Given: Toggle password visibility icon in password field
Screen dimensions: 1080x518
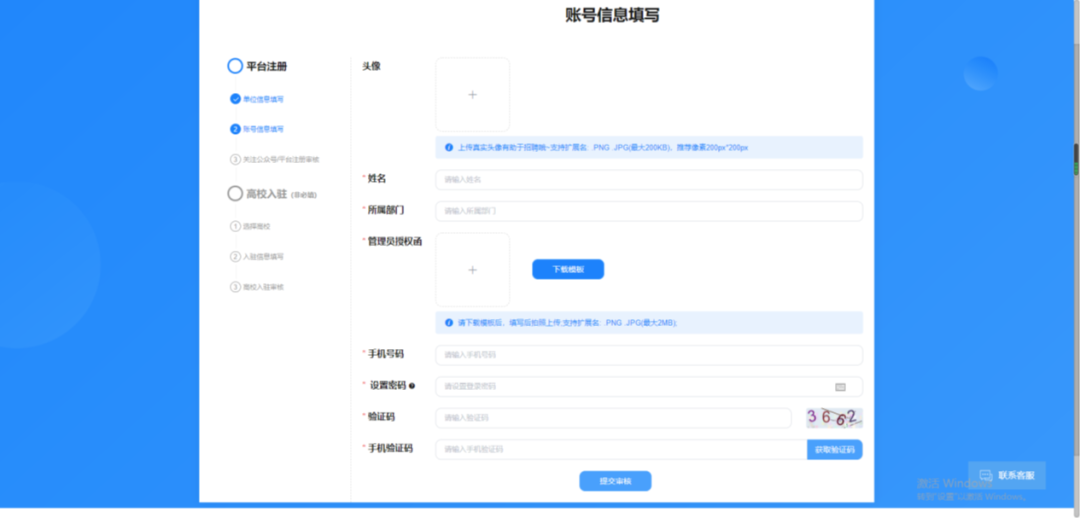Looking at the screenshot, I should click(840, 387).
